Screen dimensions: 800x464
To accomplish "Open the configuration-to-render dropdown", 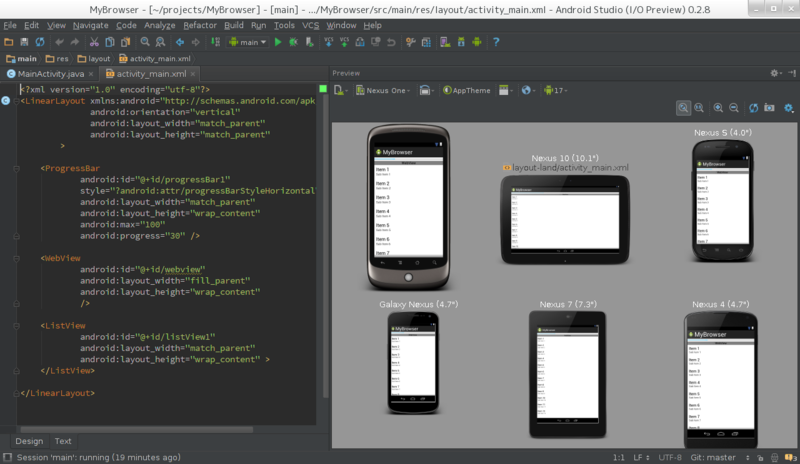I will 341,90.
